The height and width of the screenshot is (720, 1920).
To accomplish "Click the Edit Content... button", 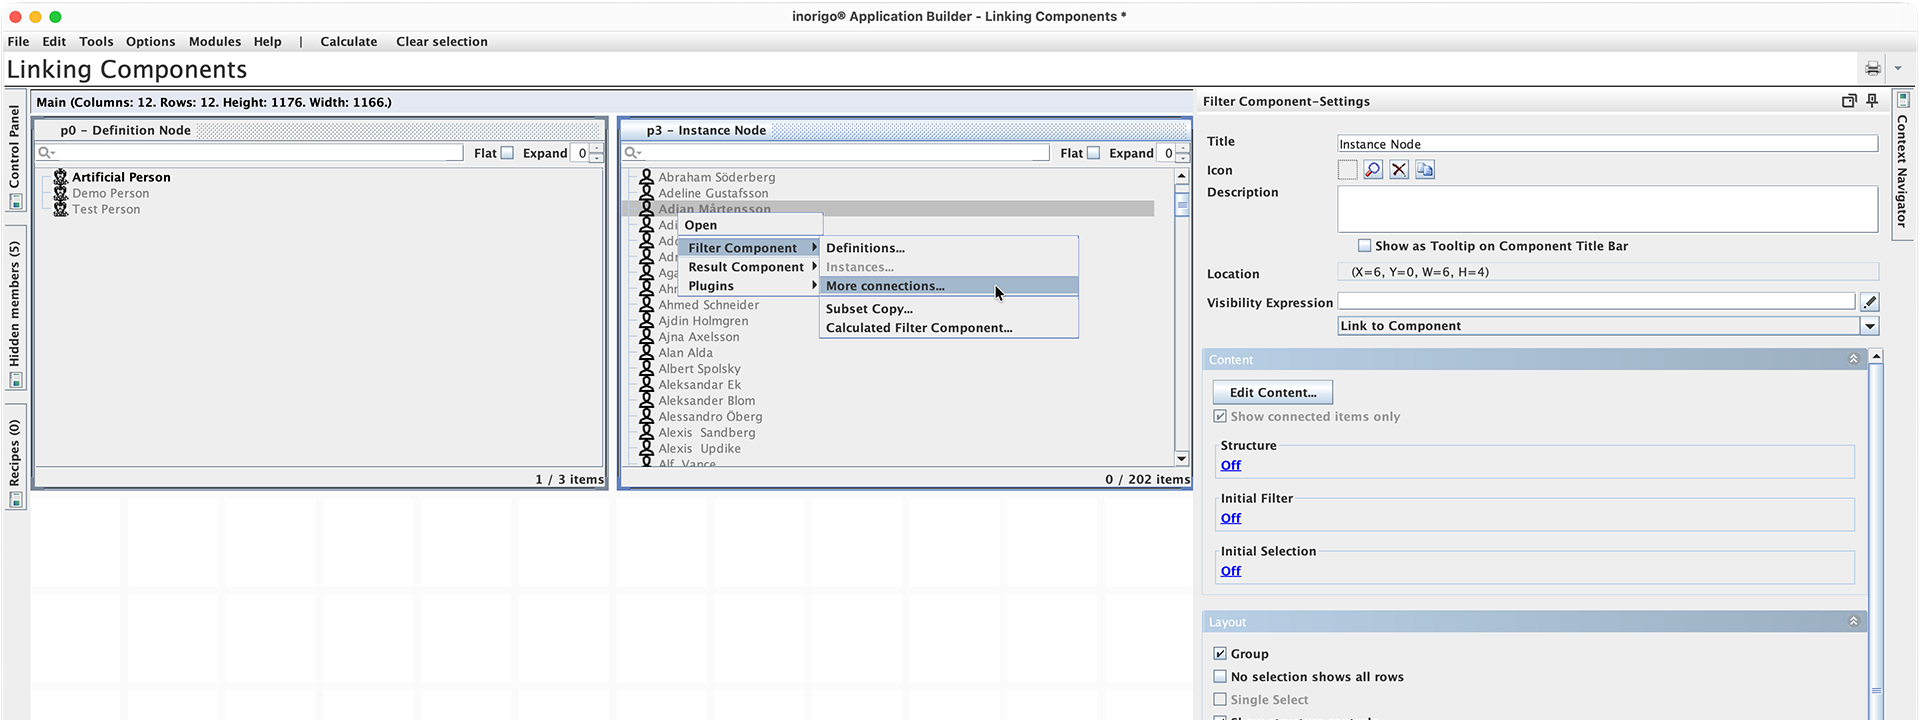I will [x=1272, y=393].
